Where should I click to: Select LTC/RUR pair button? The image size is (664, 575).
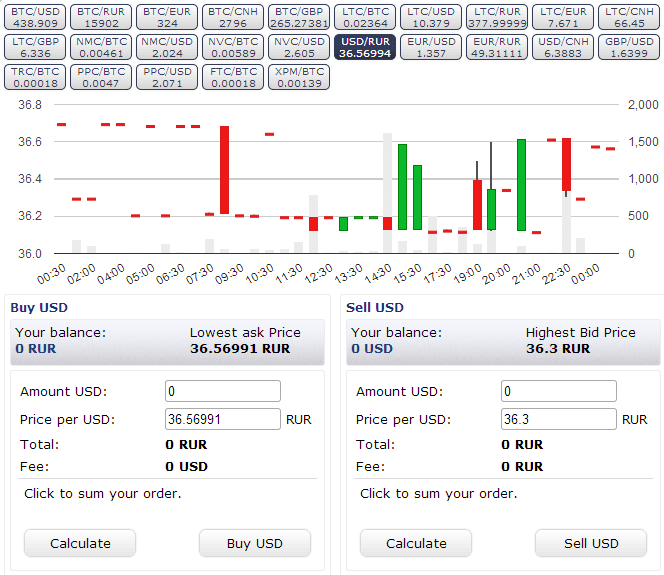pyautogui.click(x=498, y=17)
